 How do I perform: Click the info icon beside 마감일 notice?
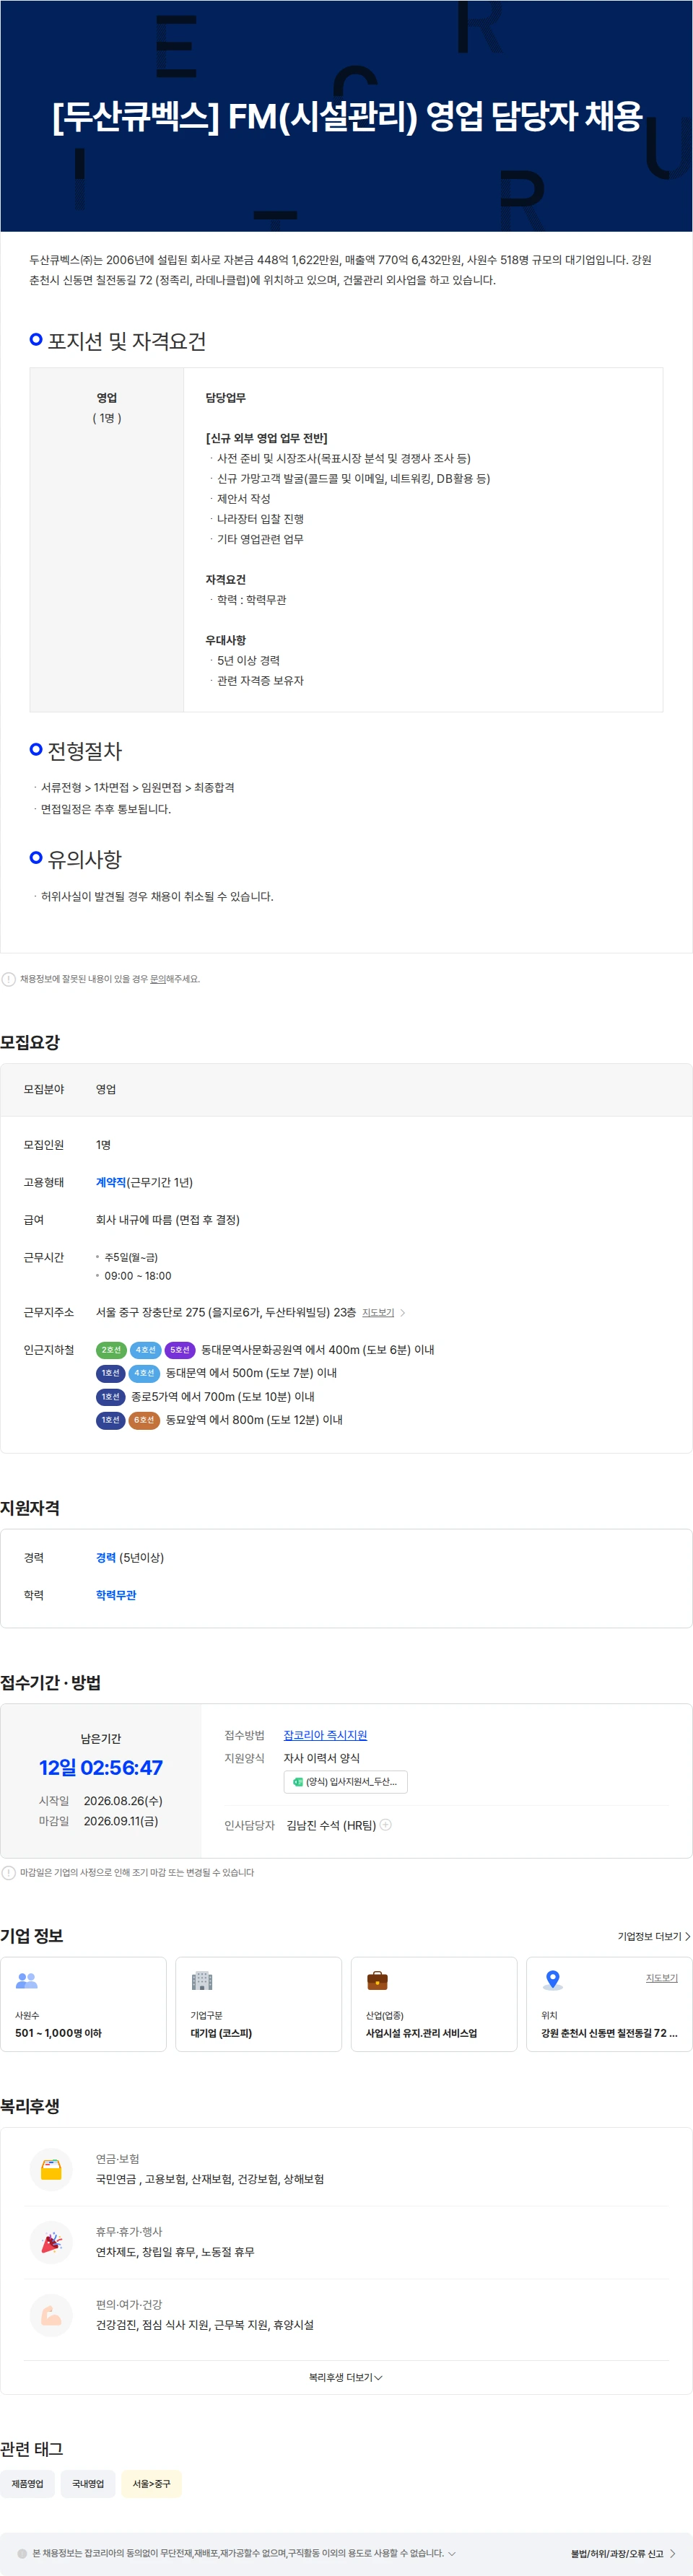[9, 1873]
